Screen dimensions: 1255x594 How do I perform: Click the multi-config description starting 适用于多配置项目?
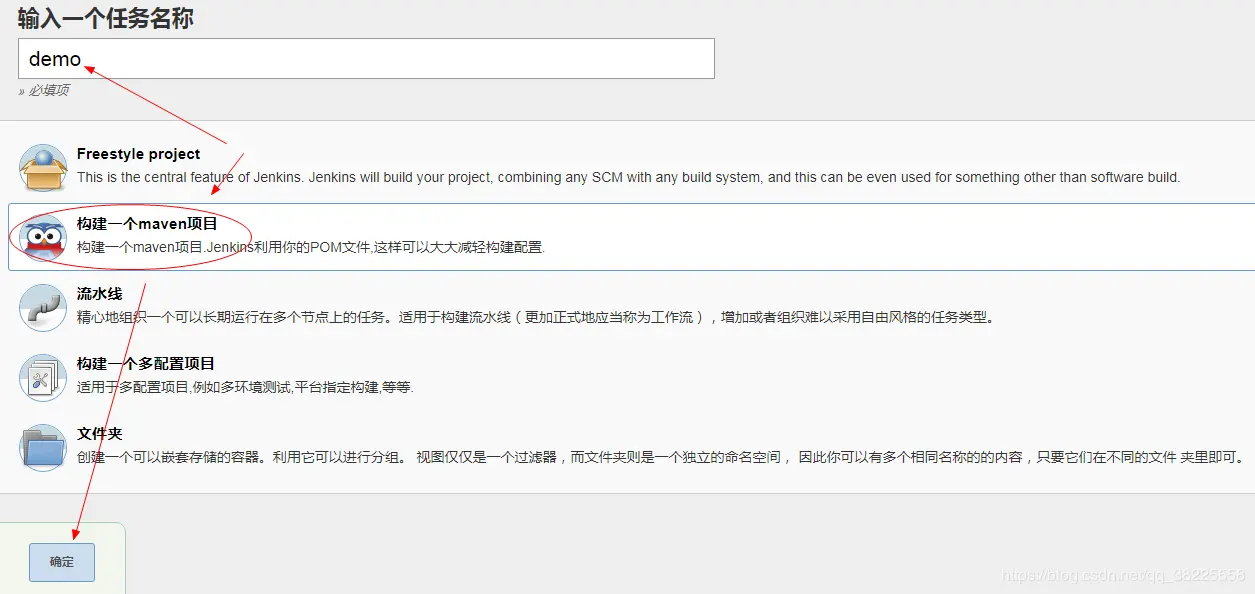(x=245, y=387)
